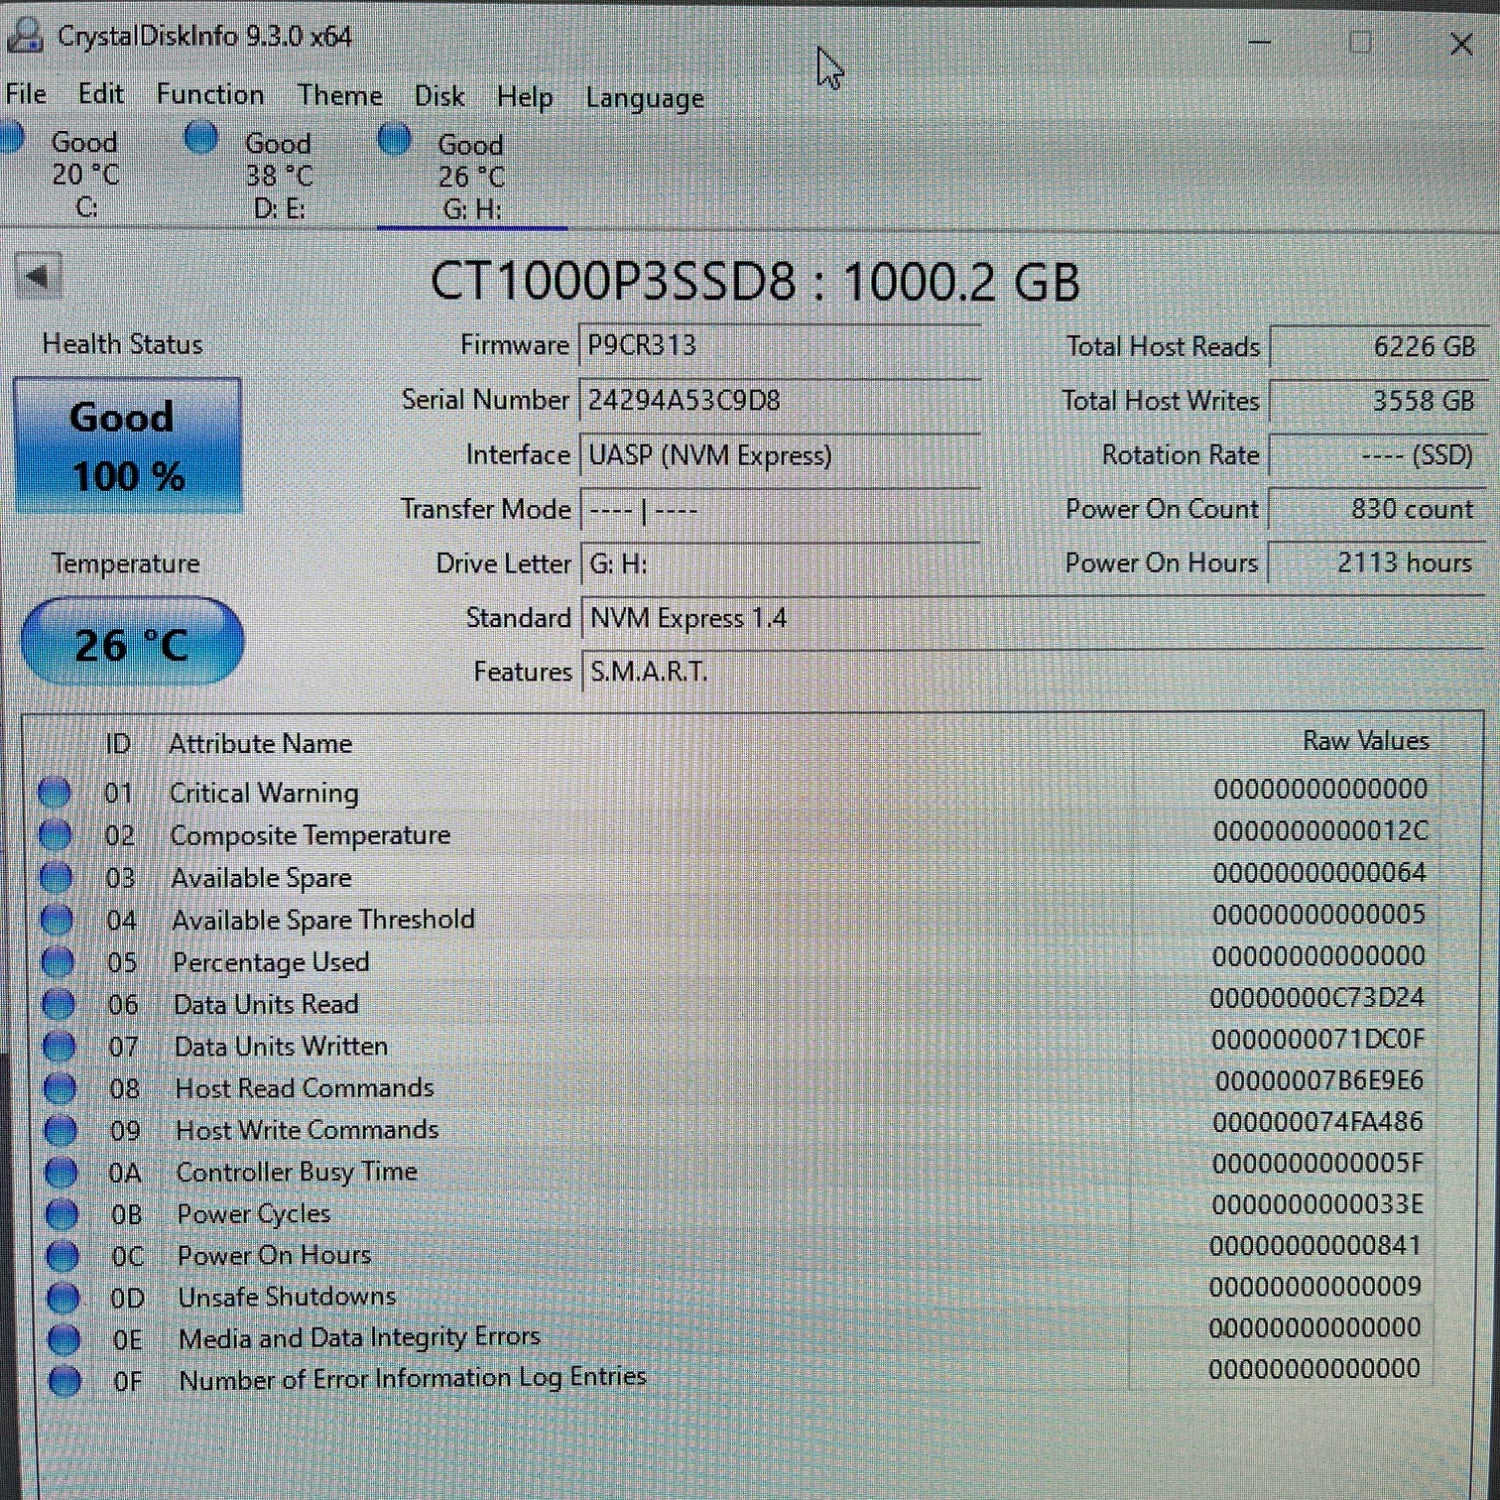
Task: Close the CrystalDiskInfo window
Action: click(1461, 44)
